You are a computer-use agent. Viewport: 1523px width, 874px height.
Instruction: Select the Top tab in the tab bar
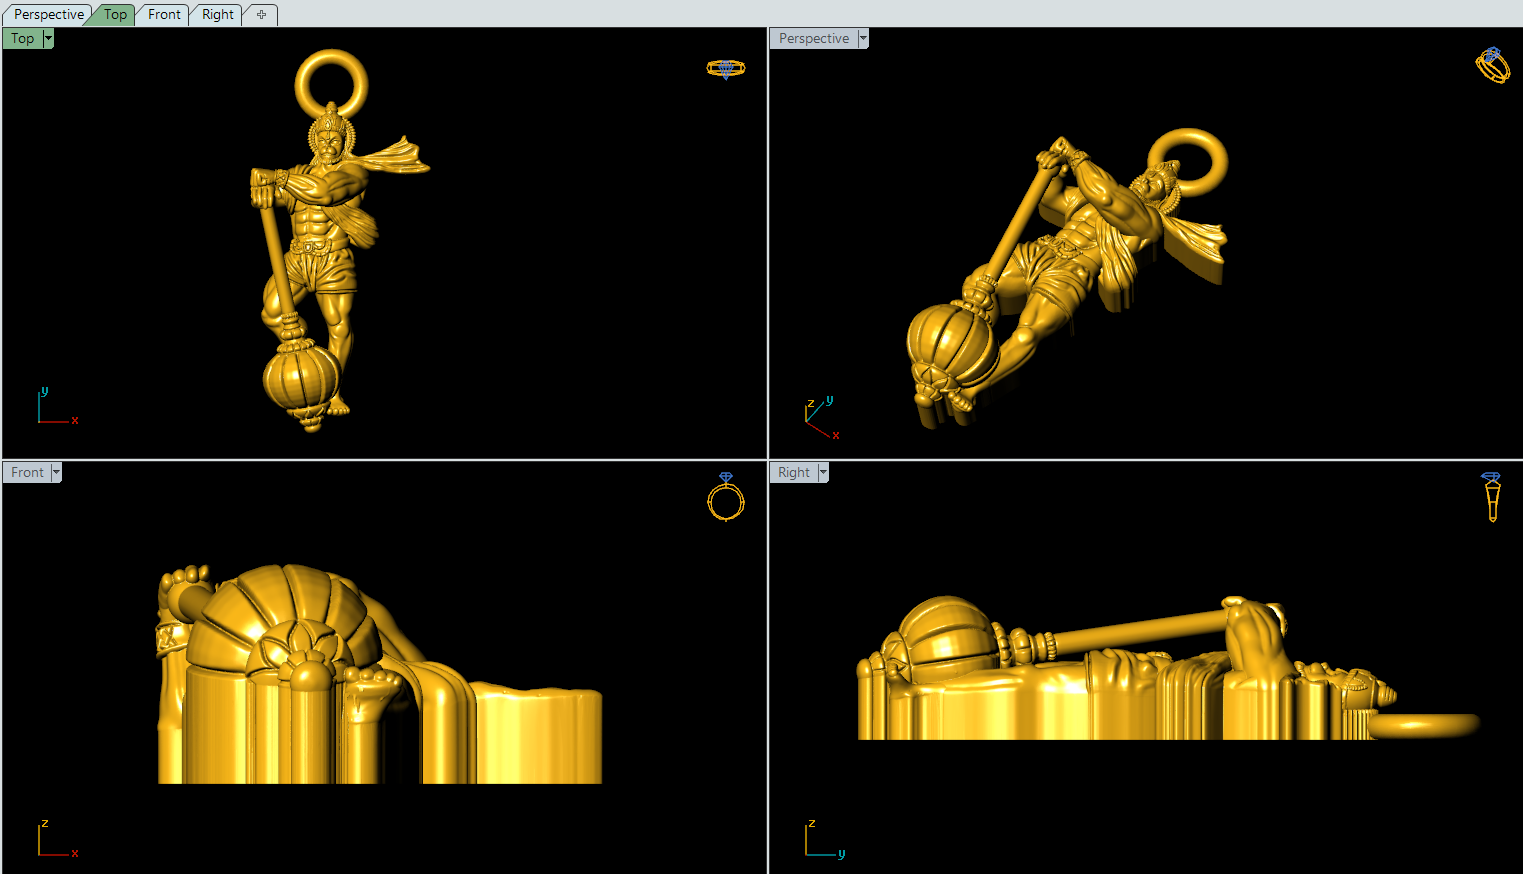(115, 15)
